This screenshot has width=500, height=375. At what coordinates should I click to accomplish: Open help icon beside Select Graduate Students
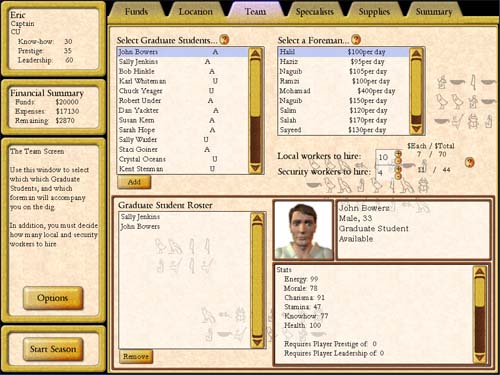[x=224, y=40]
